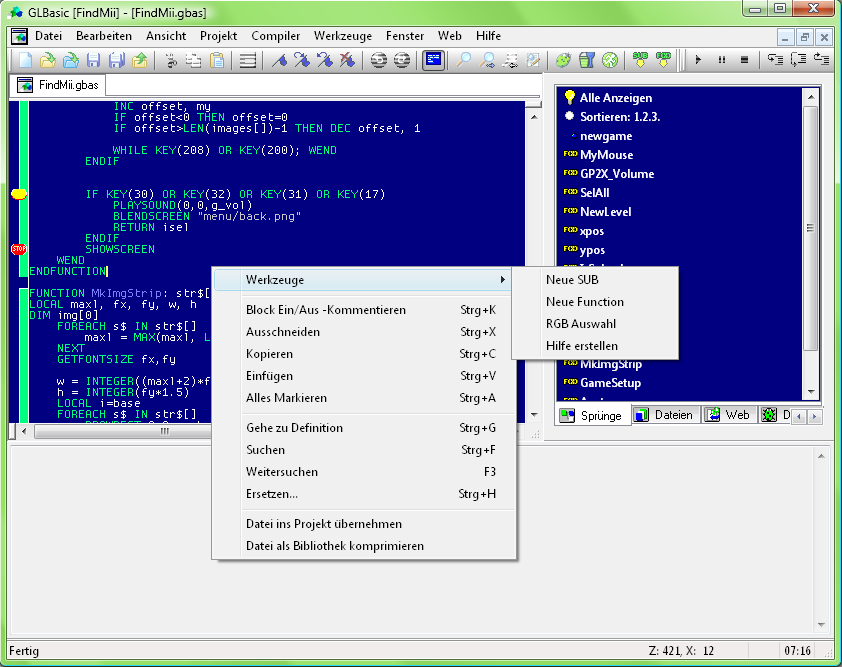
Task: Click the magnifier search icon in toolbar
Action: (x=465, y=60)
